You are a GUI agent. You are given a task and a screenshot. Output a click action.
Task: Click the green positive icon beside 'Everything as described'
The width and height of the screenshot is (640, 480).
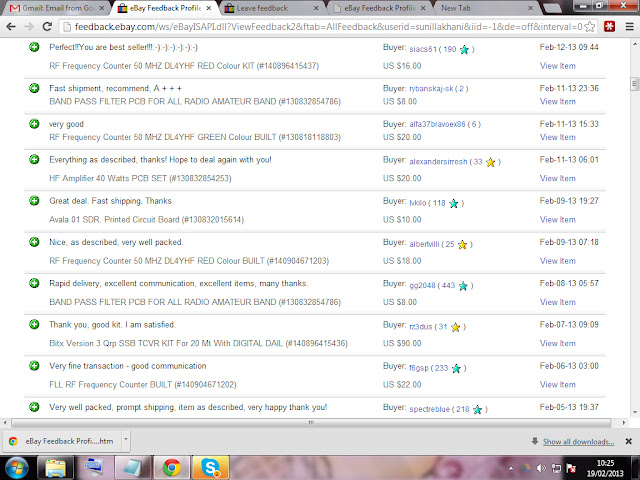tap(34, 159)
